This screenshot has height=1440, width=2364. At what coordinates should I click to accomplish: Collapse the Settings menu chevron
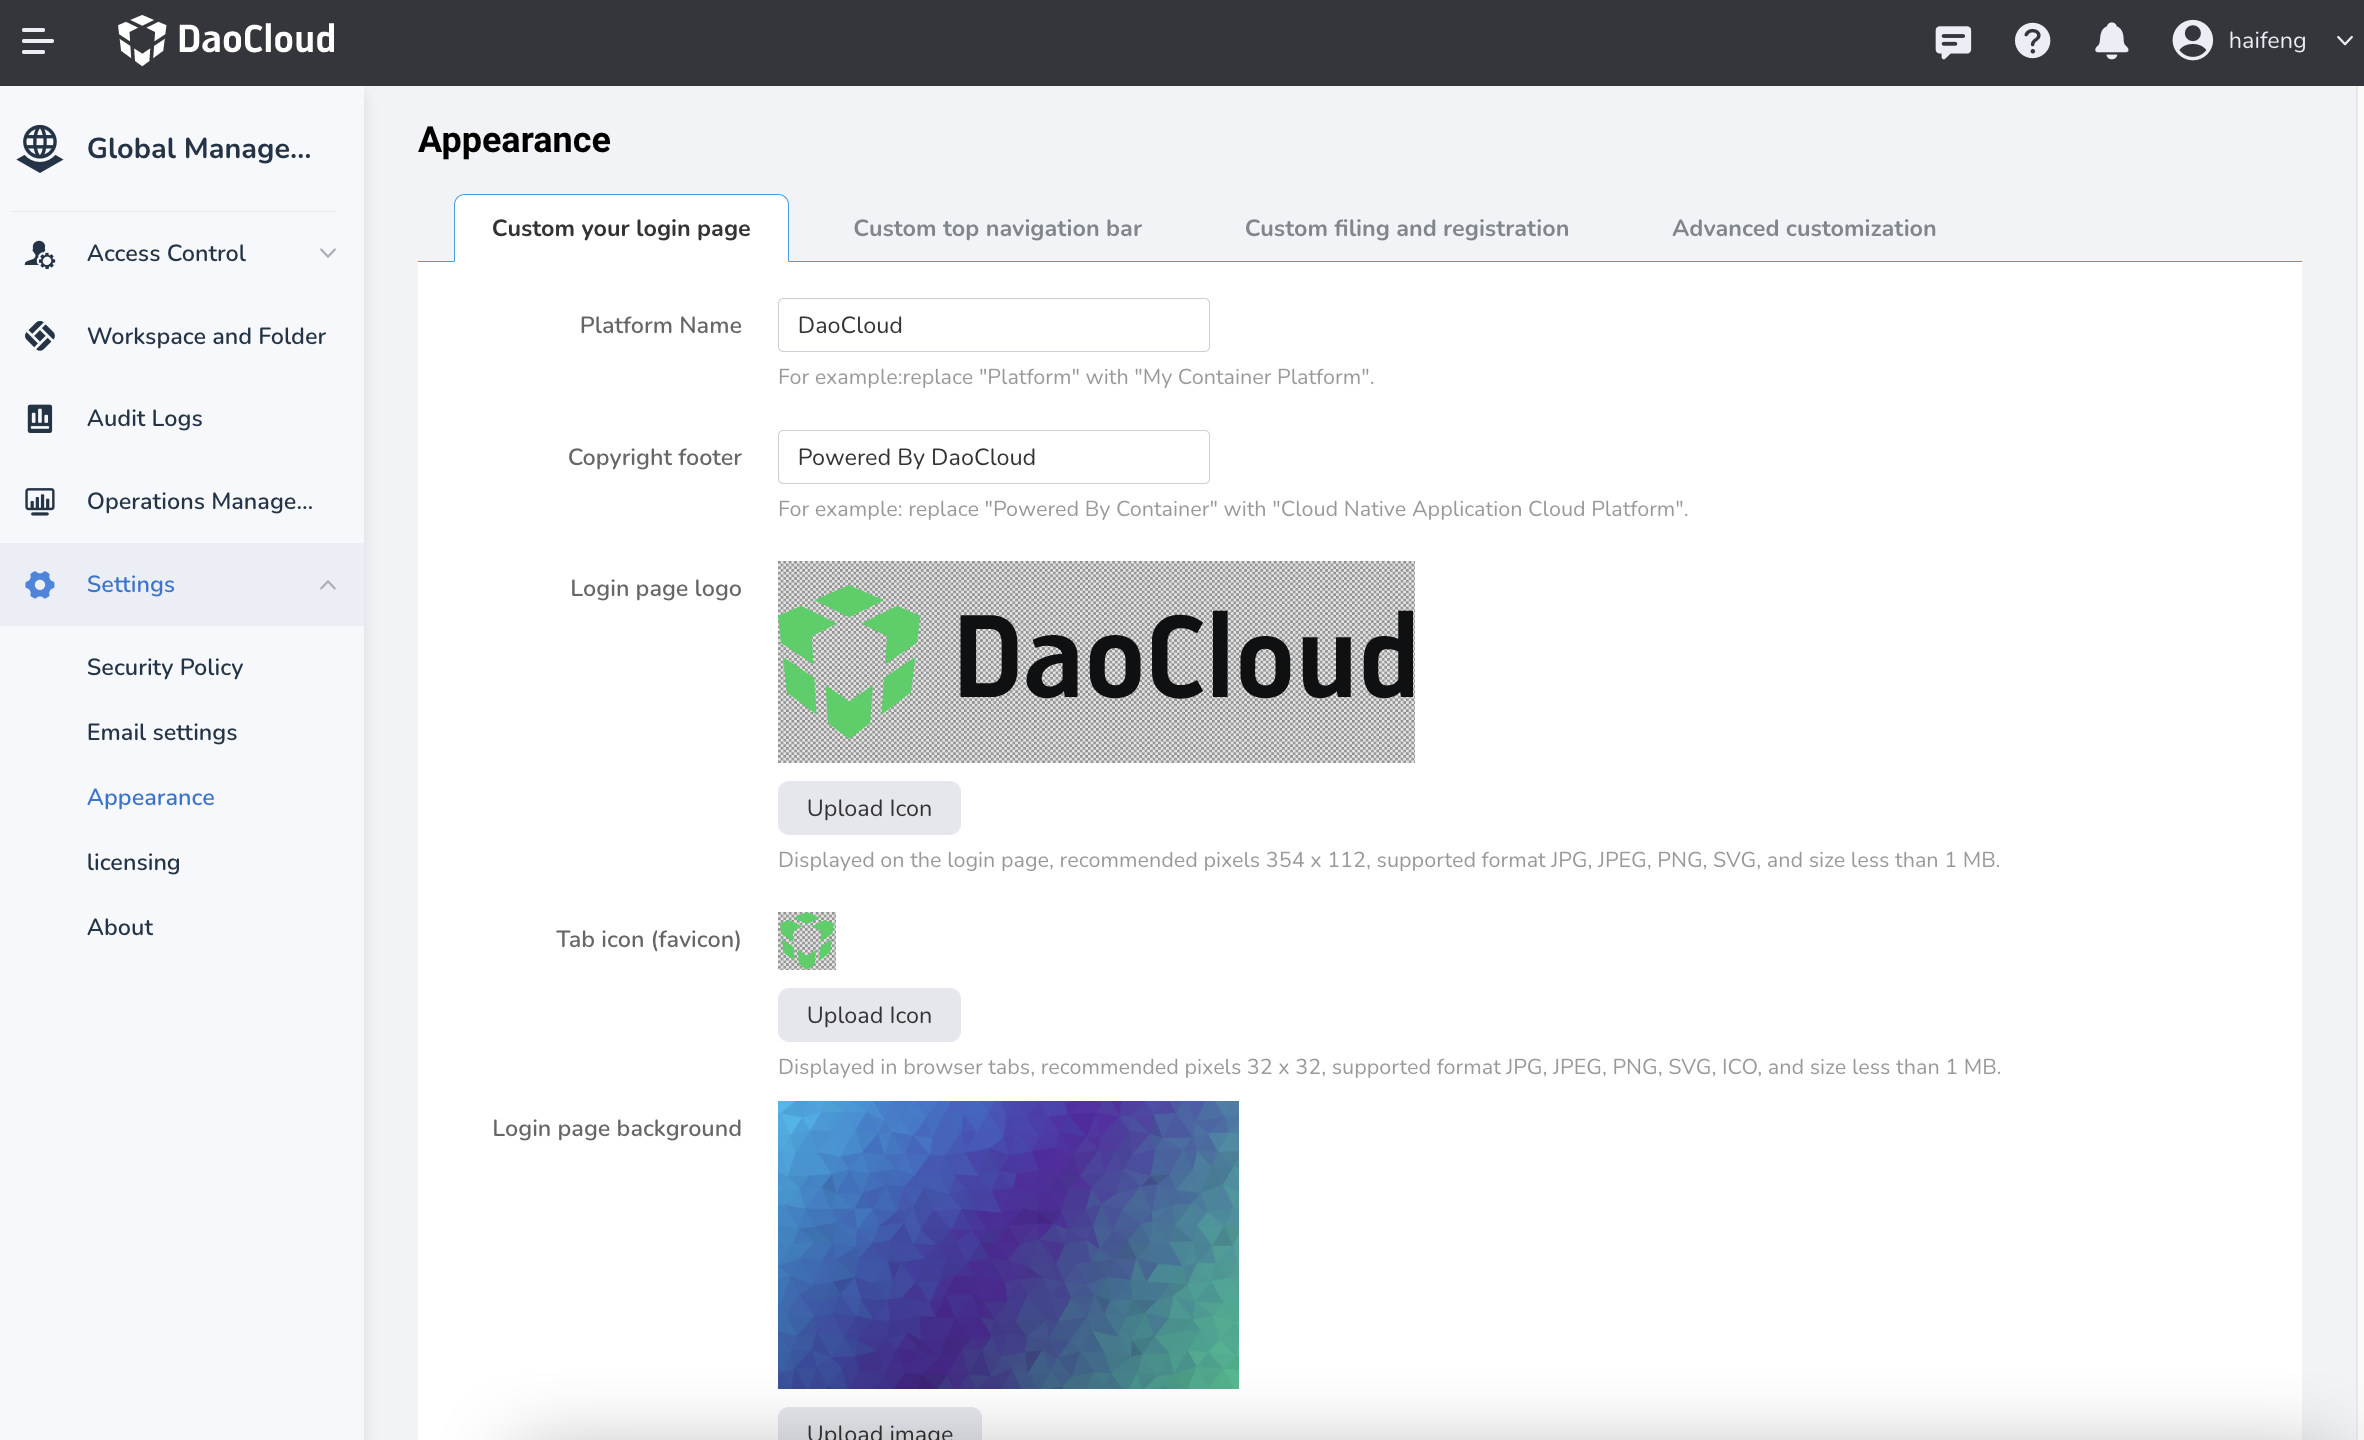point(328,585)
